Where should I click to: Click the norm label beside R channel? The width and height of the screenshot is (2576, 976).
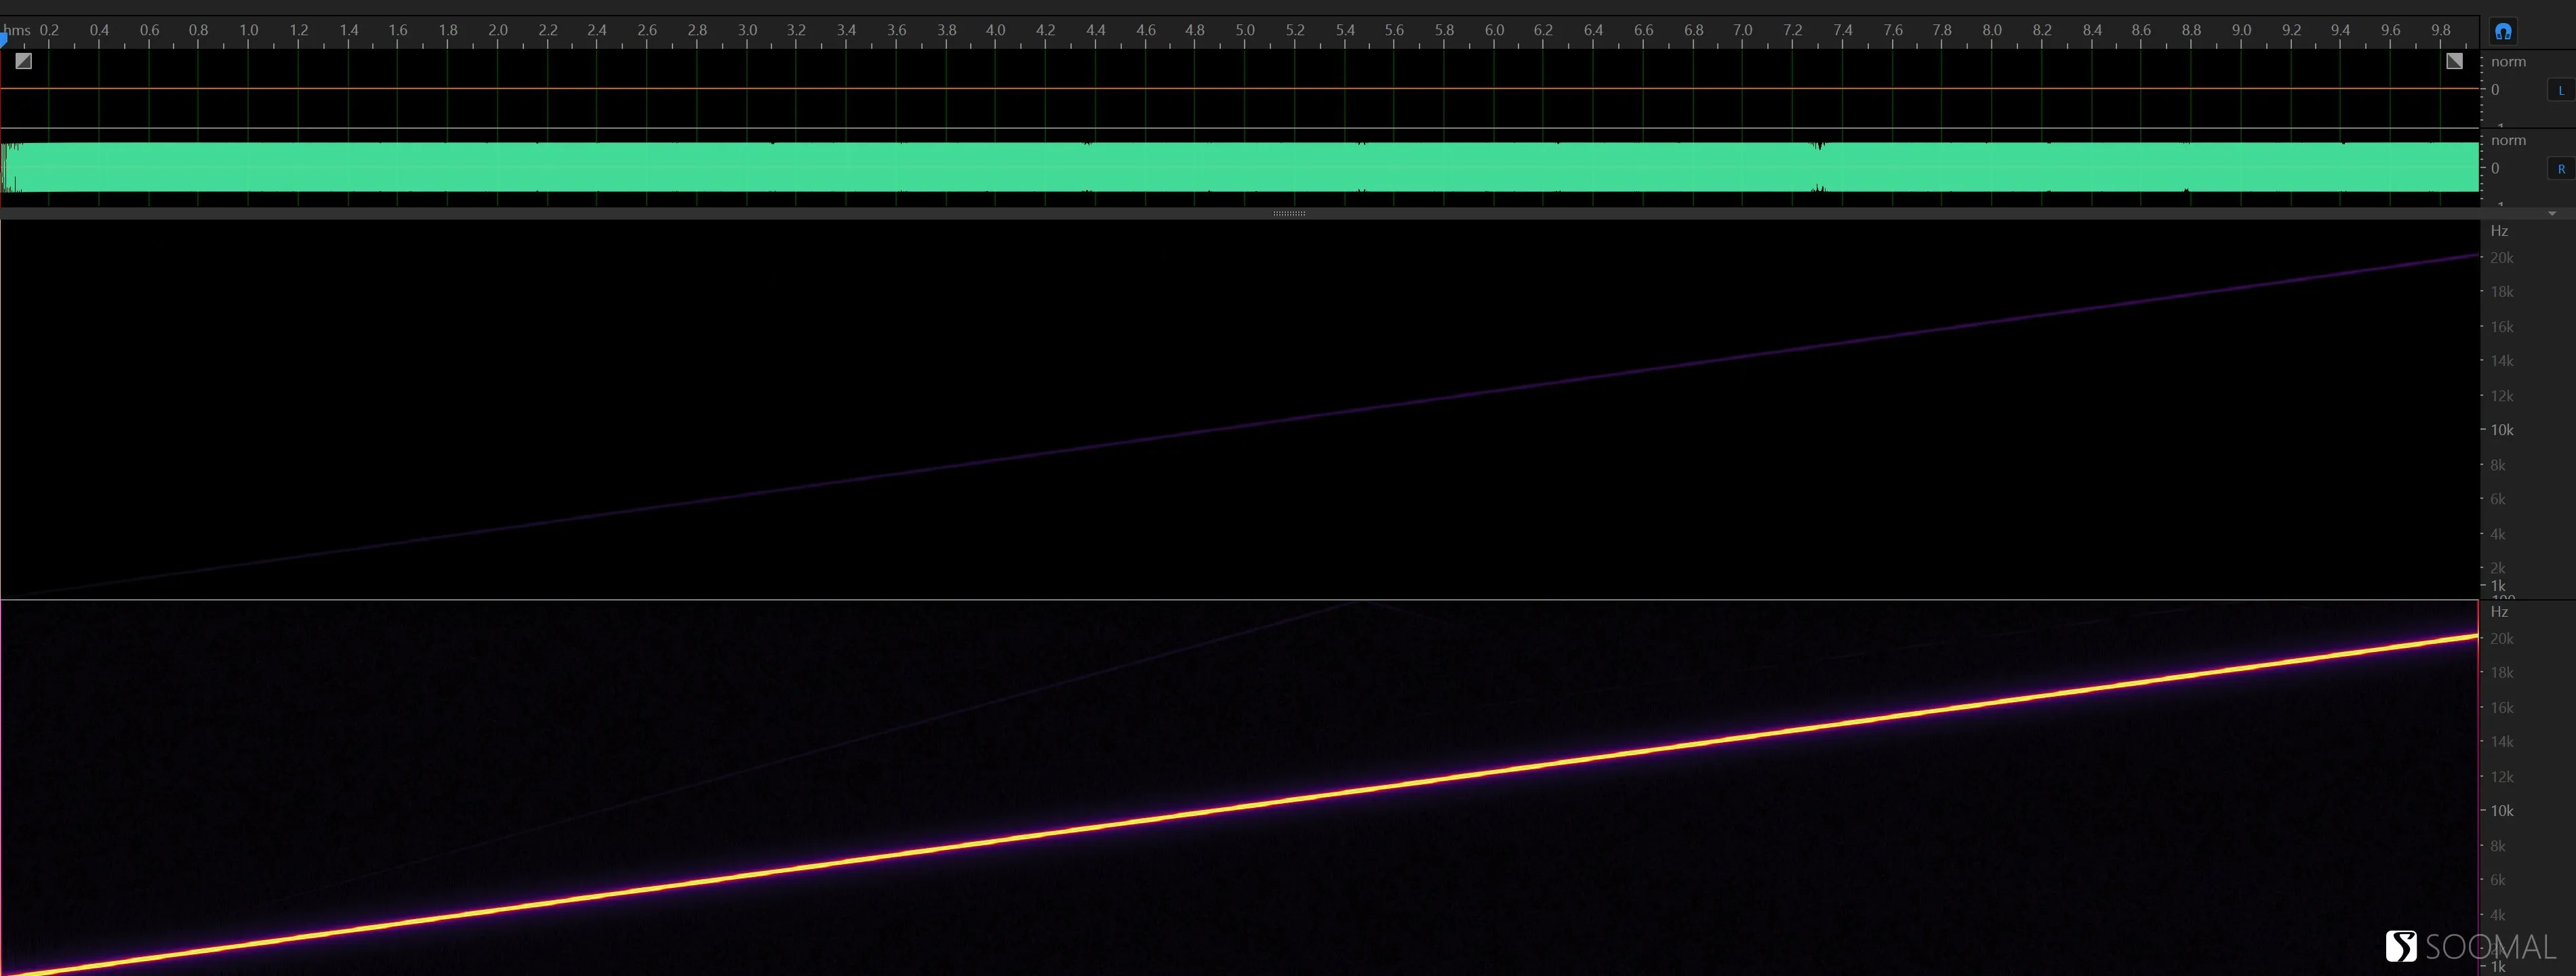click(x=2508, y=141)
